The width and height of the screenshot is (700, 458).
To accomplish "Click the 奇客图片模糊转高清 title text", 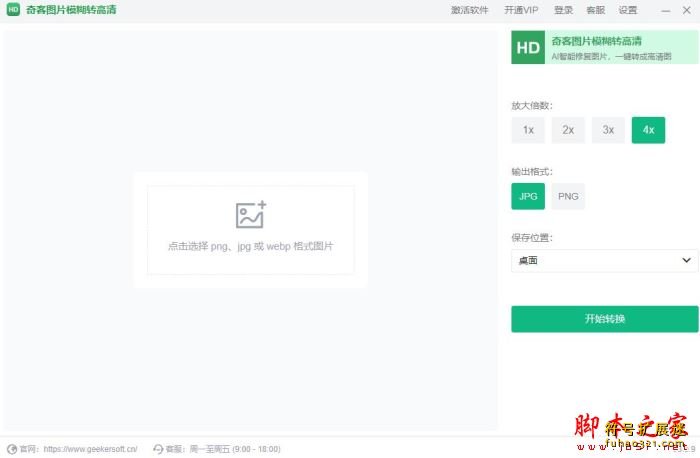I will point(71,9).
